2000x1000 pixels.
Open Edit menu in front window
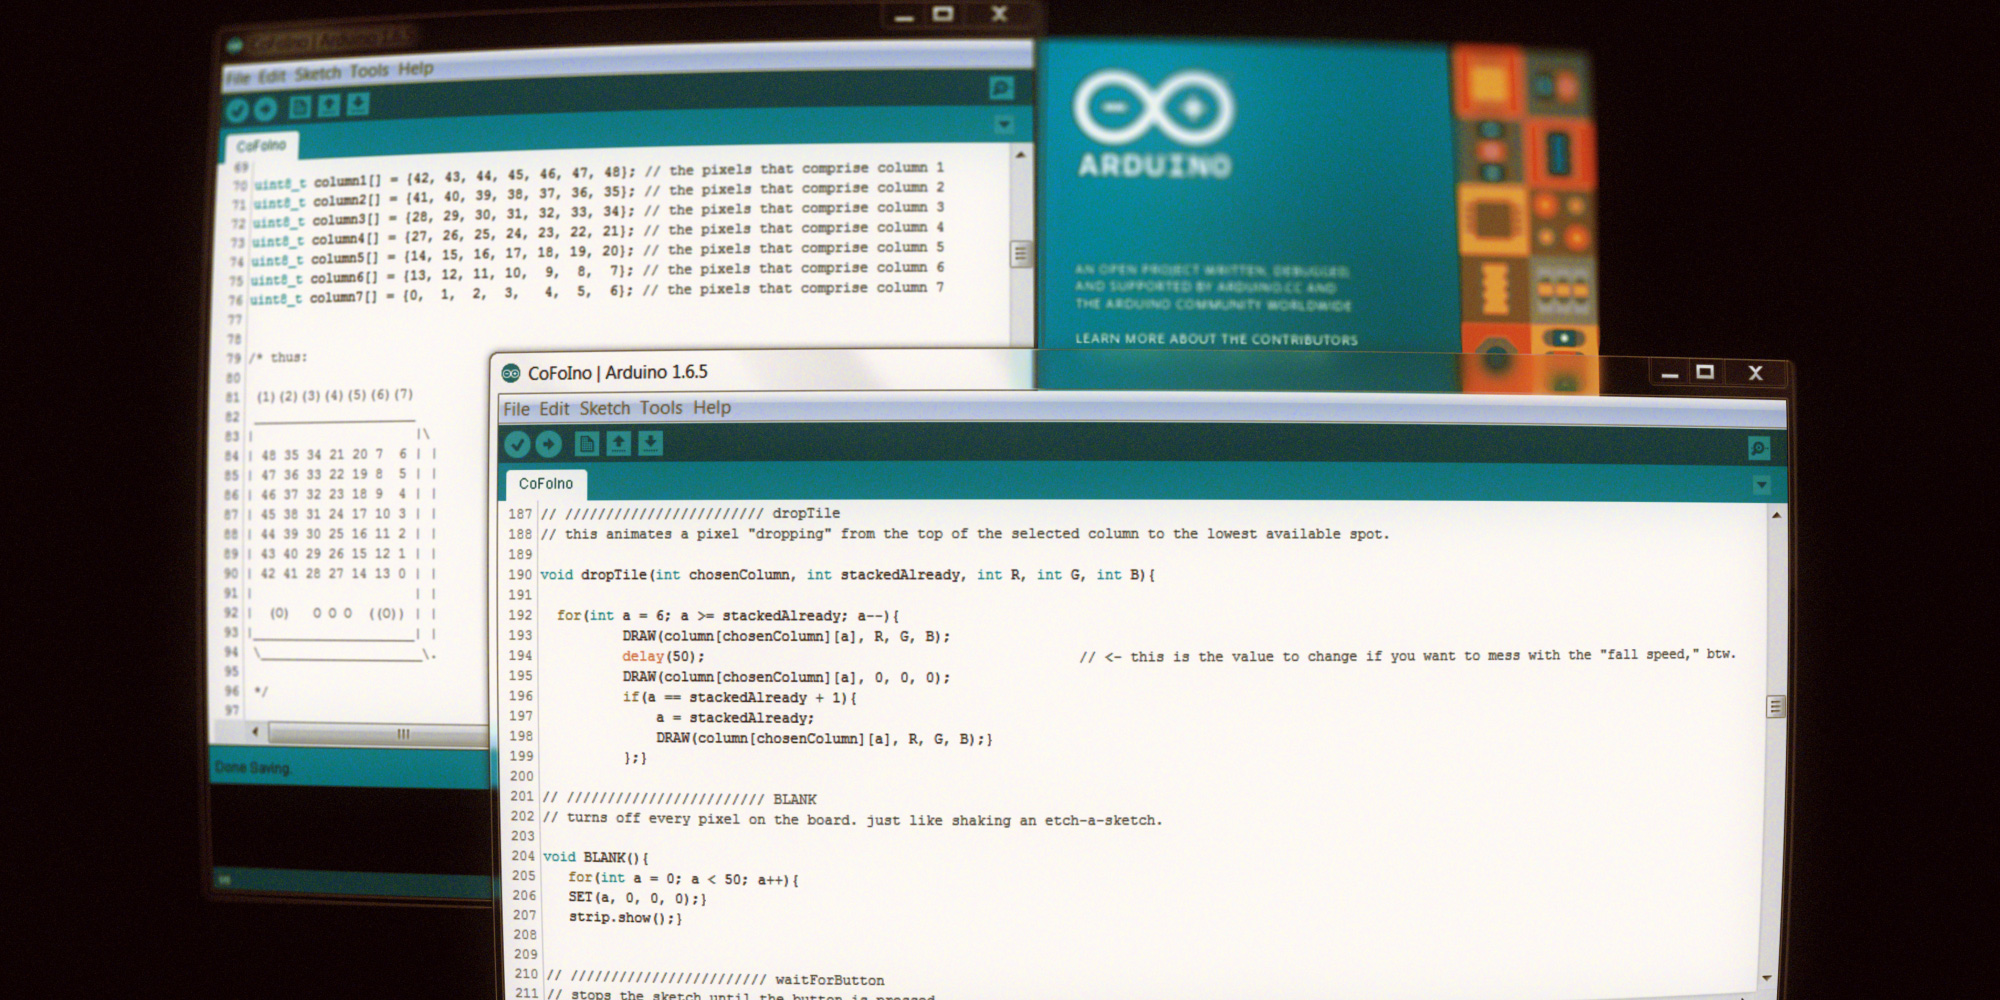click(x=554, y=409)
